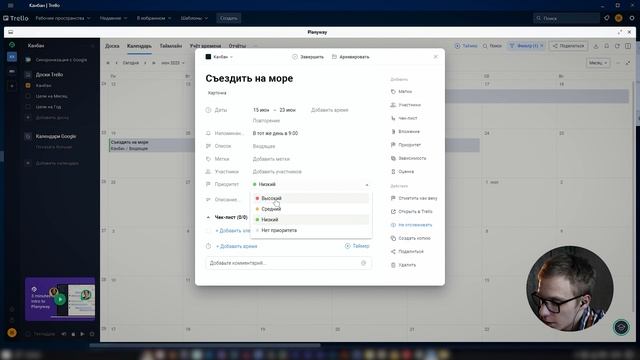640x360 pixels.
Task: Click the Trello search field
Action: click(567, 18)
